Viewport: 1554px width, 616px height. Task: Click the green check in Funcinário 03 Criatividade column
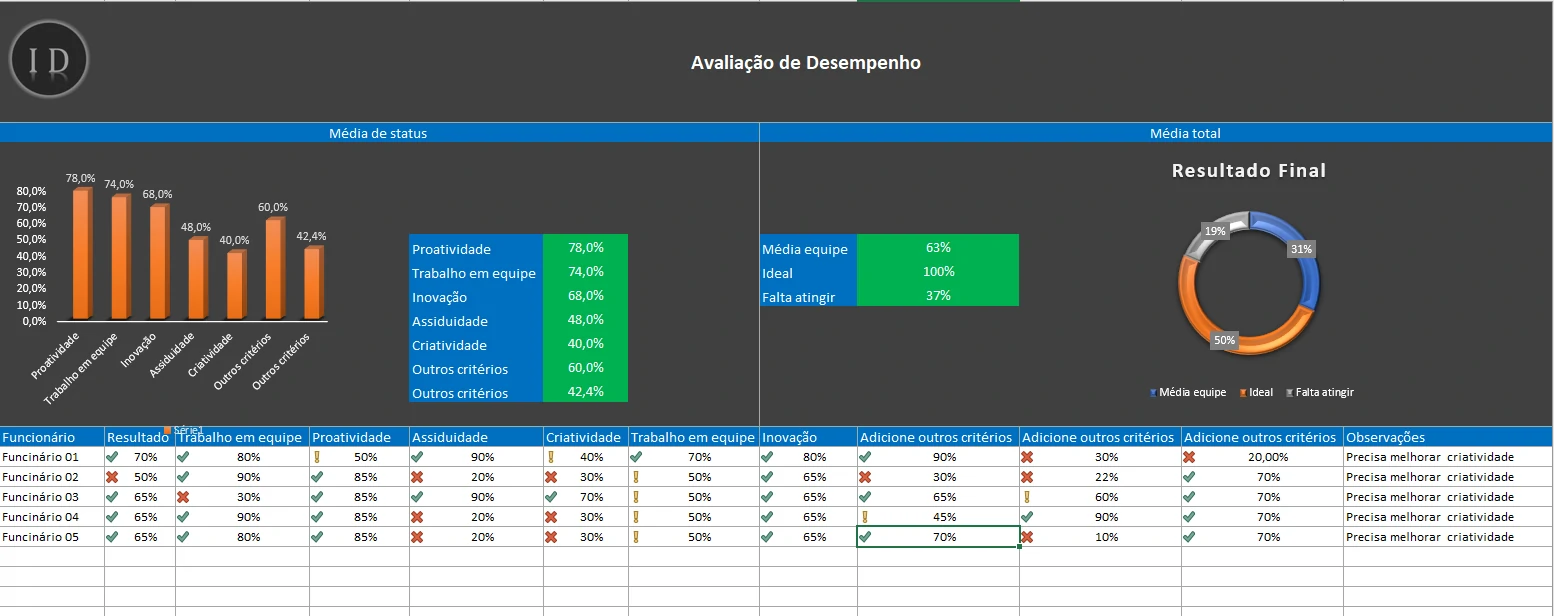553,496
